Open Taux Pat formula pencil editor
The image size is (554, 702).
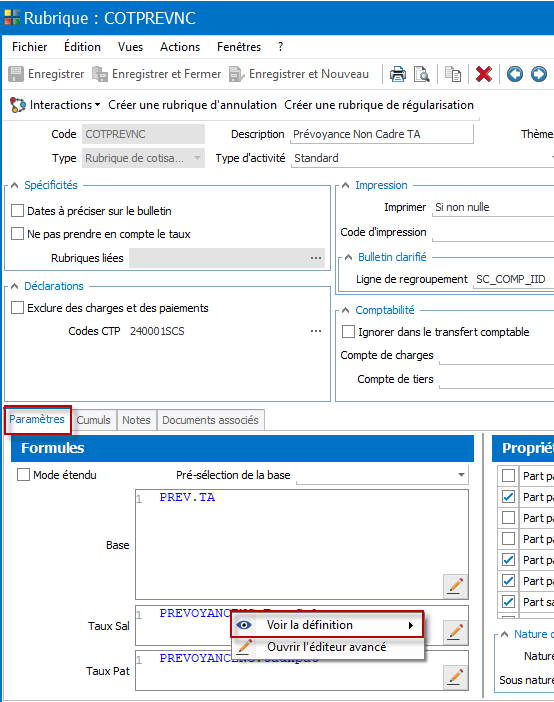tap(455, 677)
